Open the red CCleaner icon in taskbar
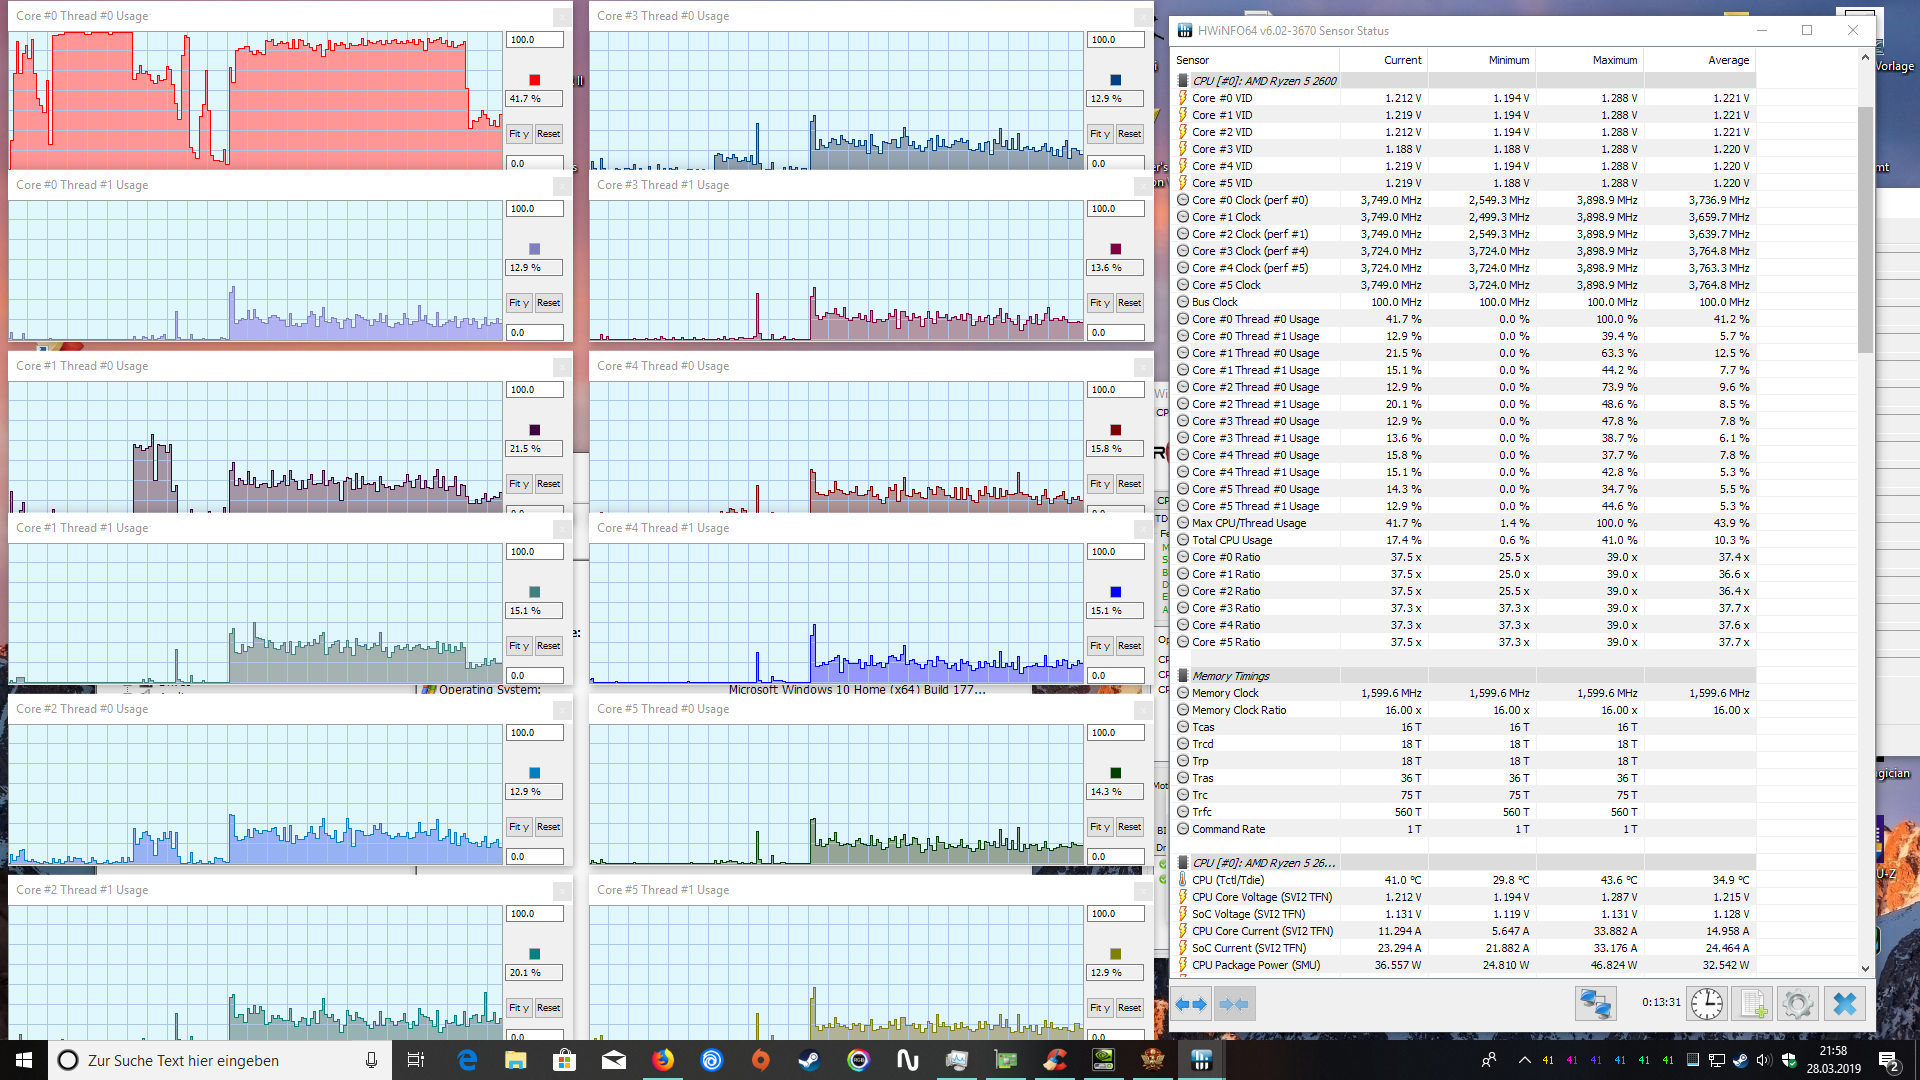This screenshot has height=1080, width=1920. tap(1055, 1060)
